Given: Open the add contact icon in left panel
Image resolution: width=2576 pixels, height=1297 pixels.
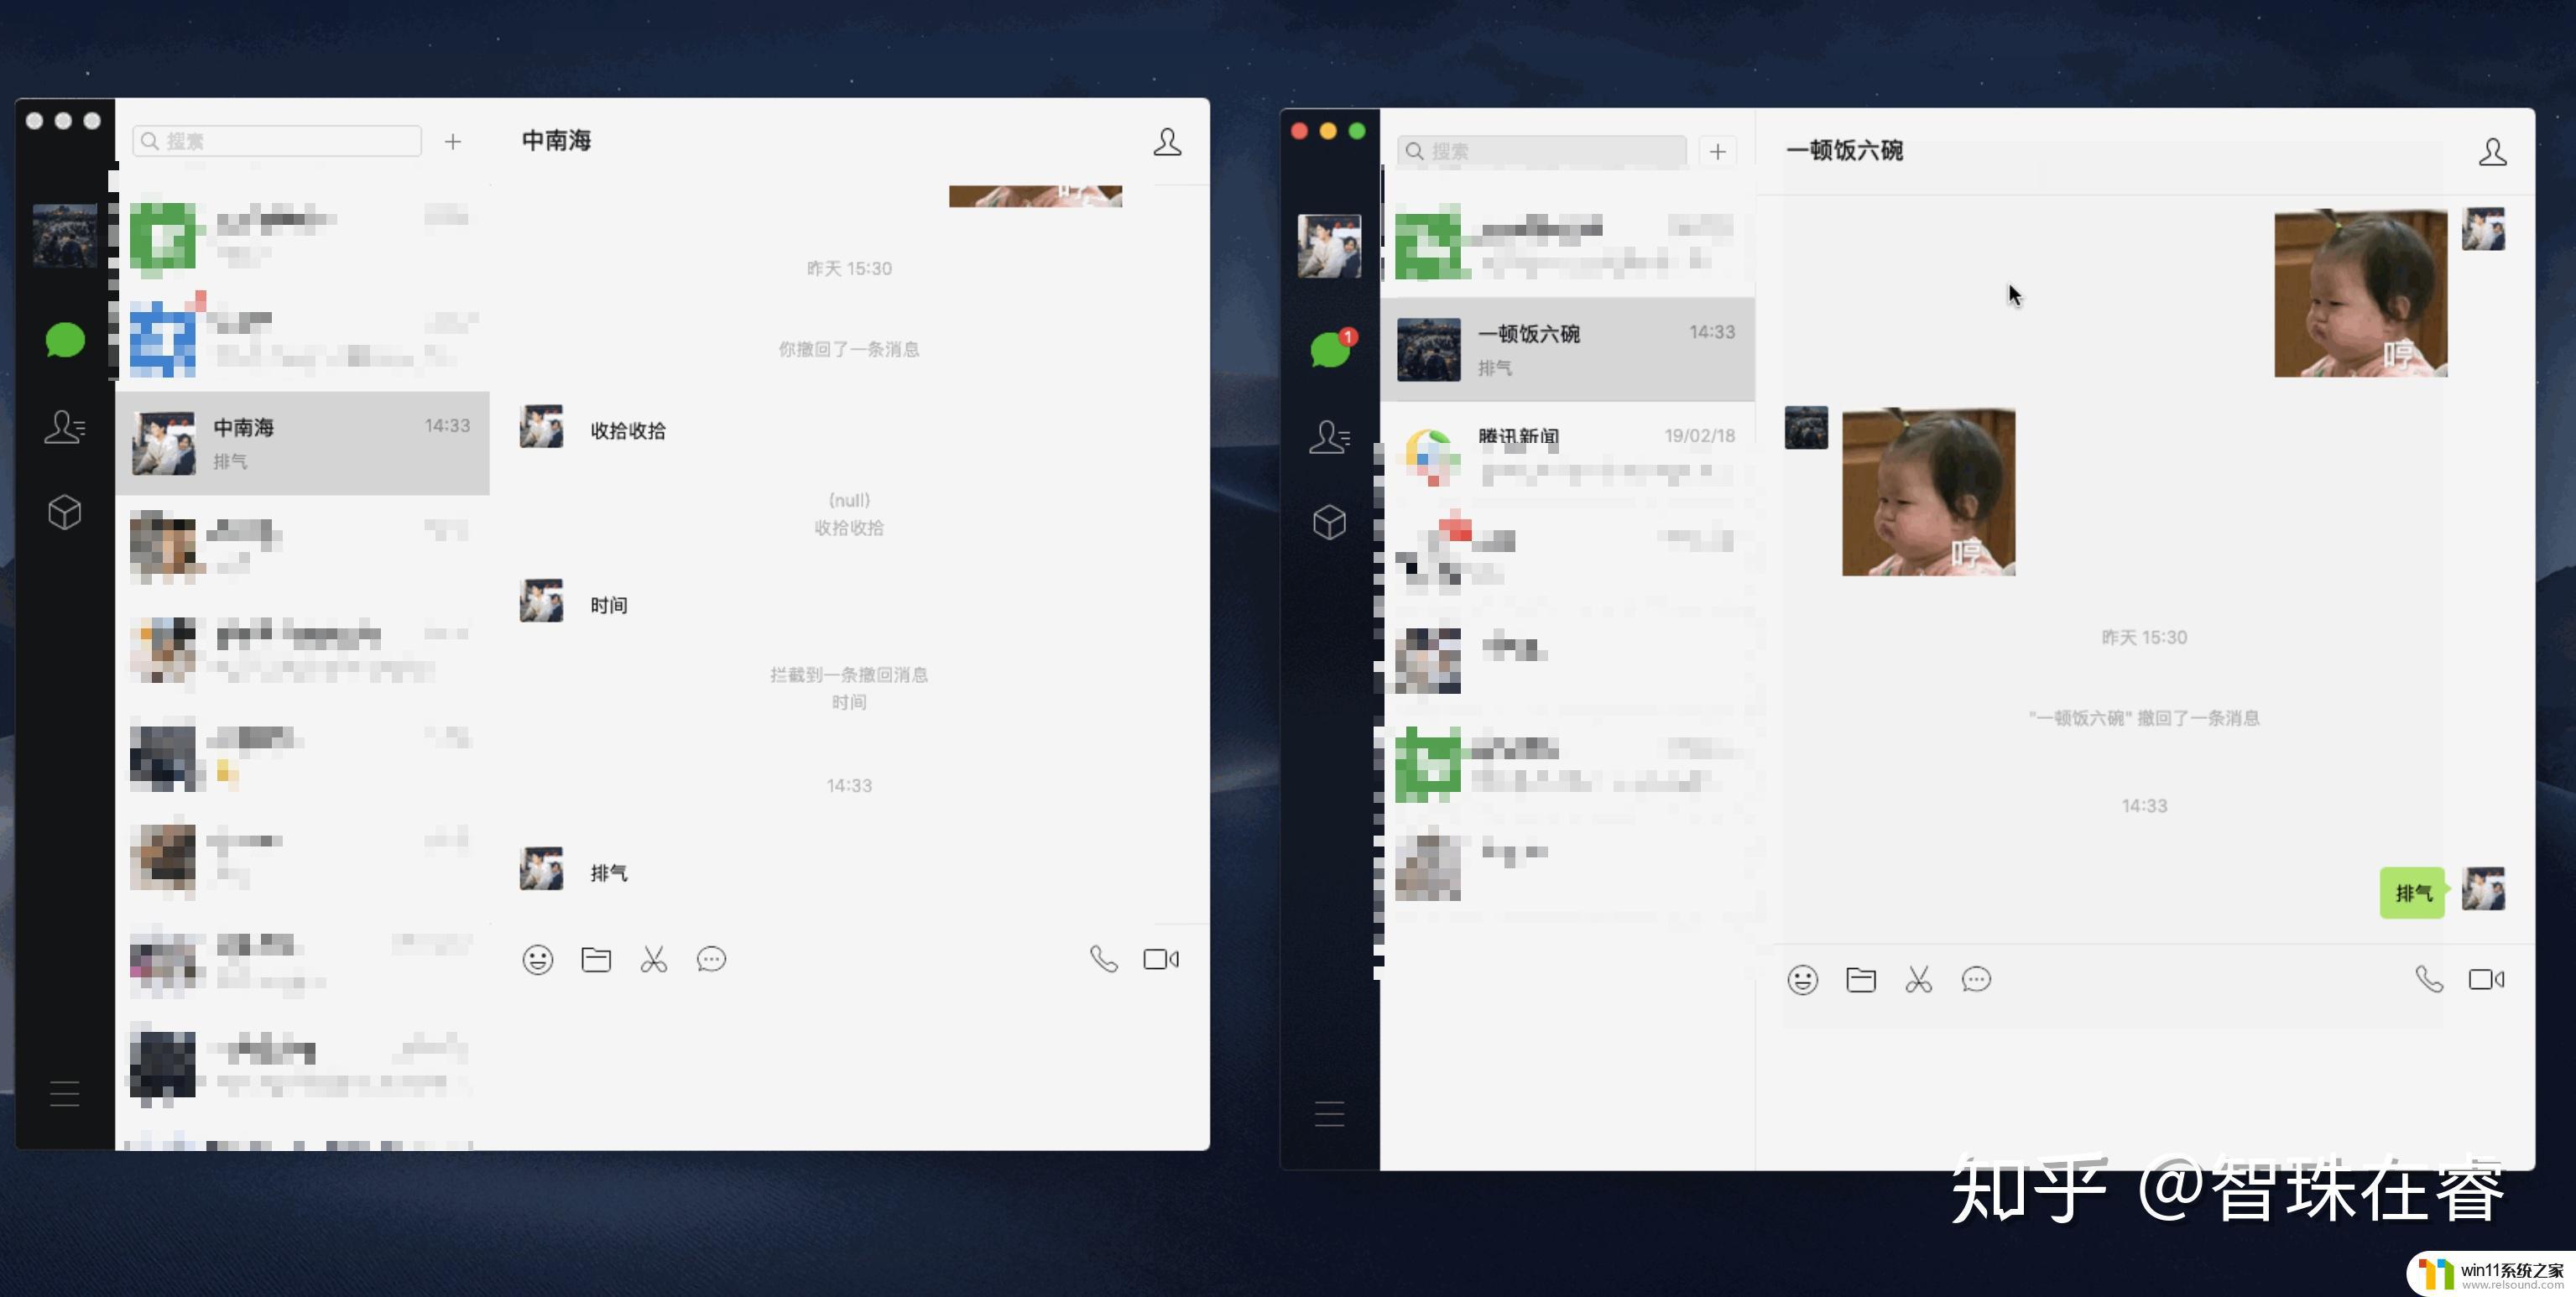Looking at the screenshot, I should click(x=455, y=143).
